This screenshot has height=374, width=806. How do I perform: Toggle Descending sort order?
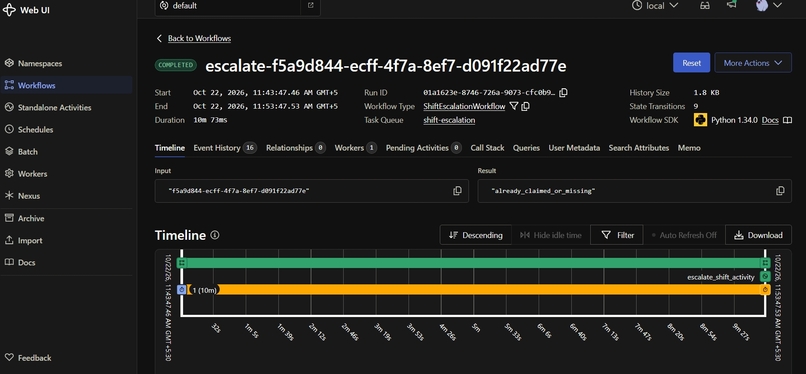pos(475,235)
